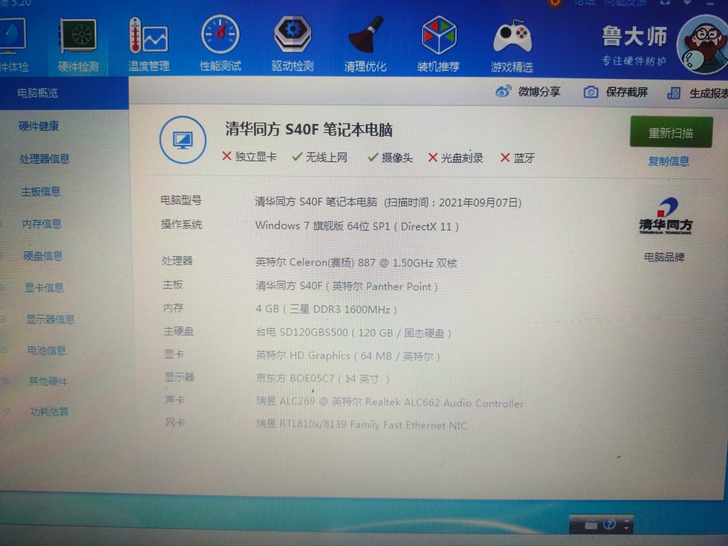
Task: Click the 电脑型号 model value line
Action: click(x=388, y=202)
